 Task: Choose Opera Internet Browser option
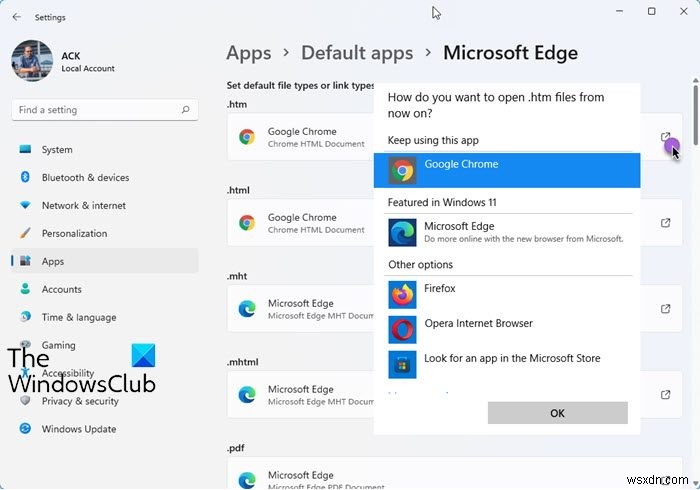point(508,329)
